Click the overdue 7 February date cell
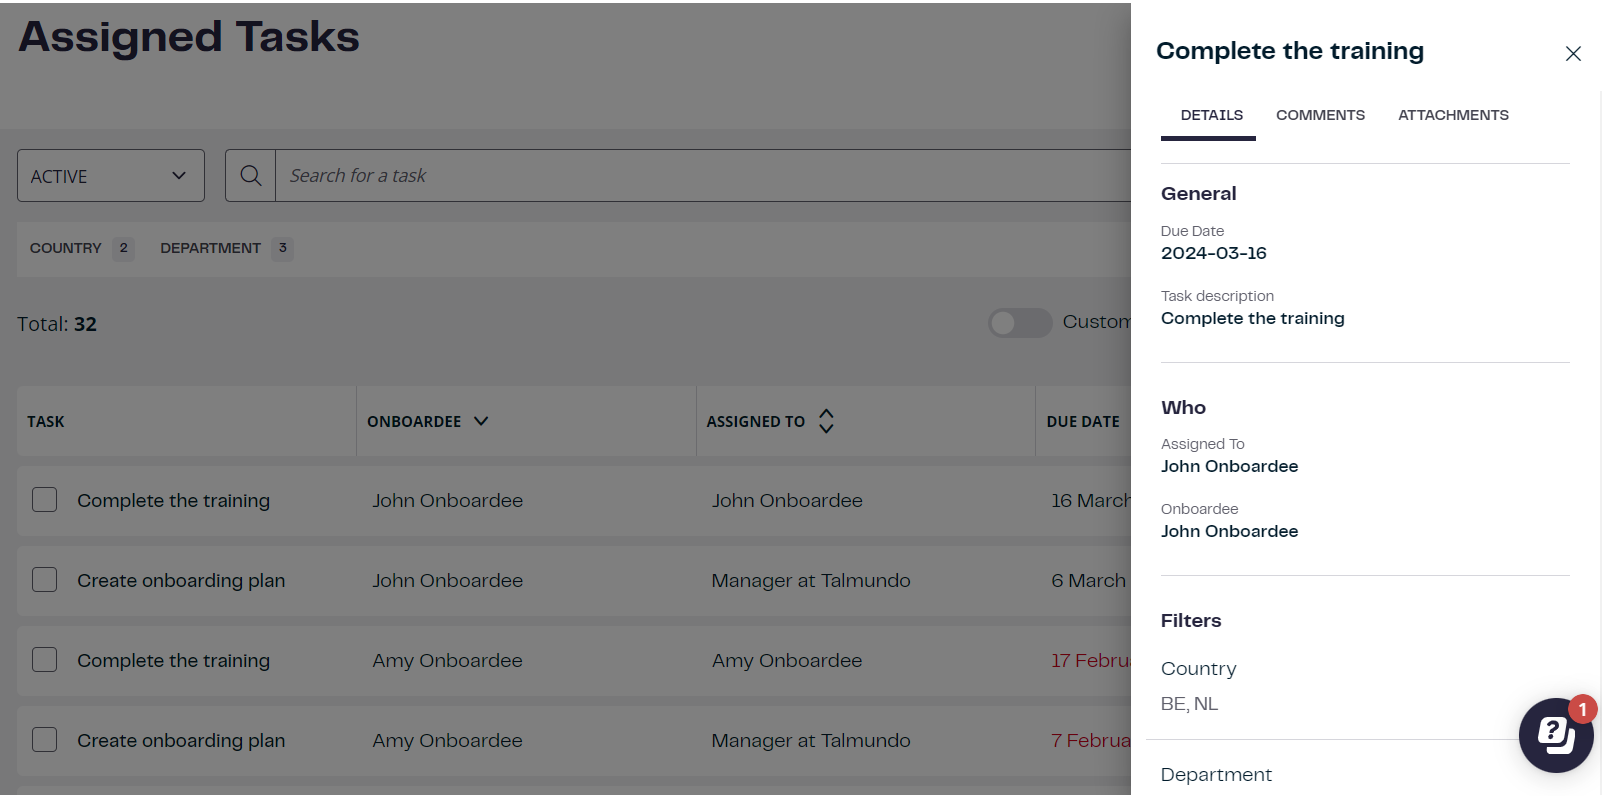Viewport: 1602px width, 796px height. coord(1091,741)
